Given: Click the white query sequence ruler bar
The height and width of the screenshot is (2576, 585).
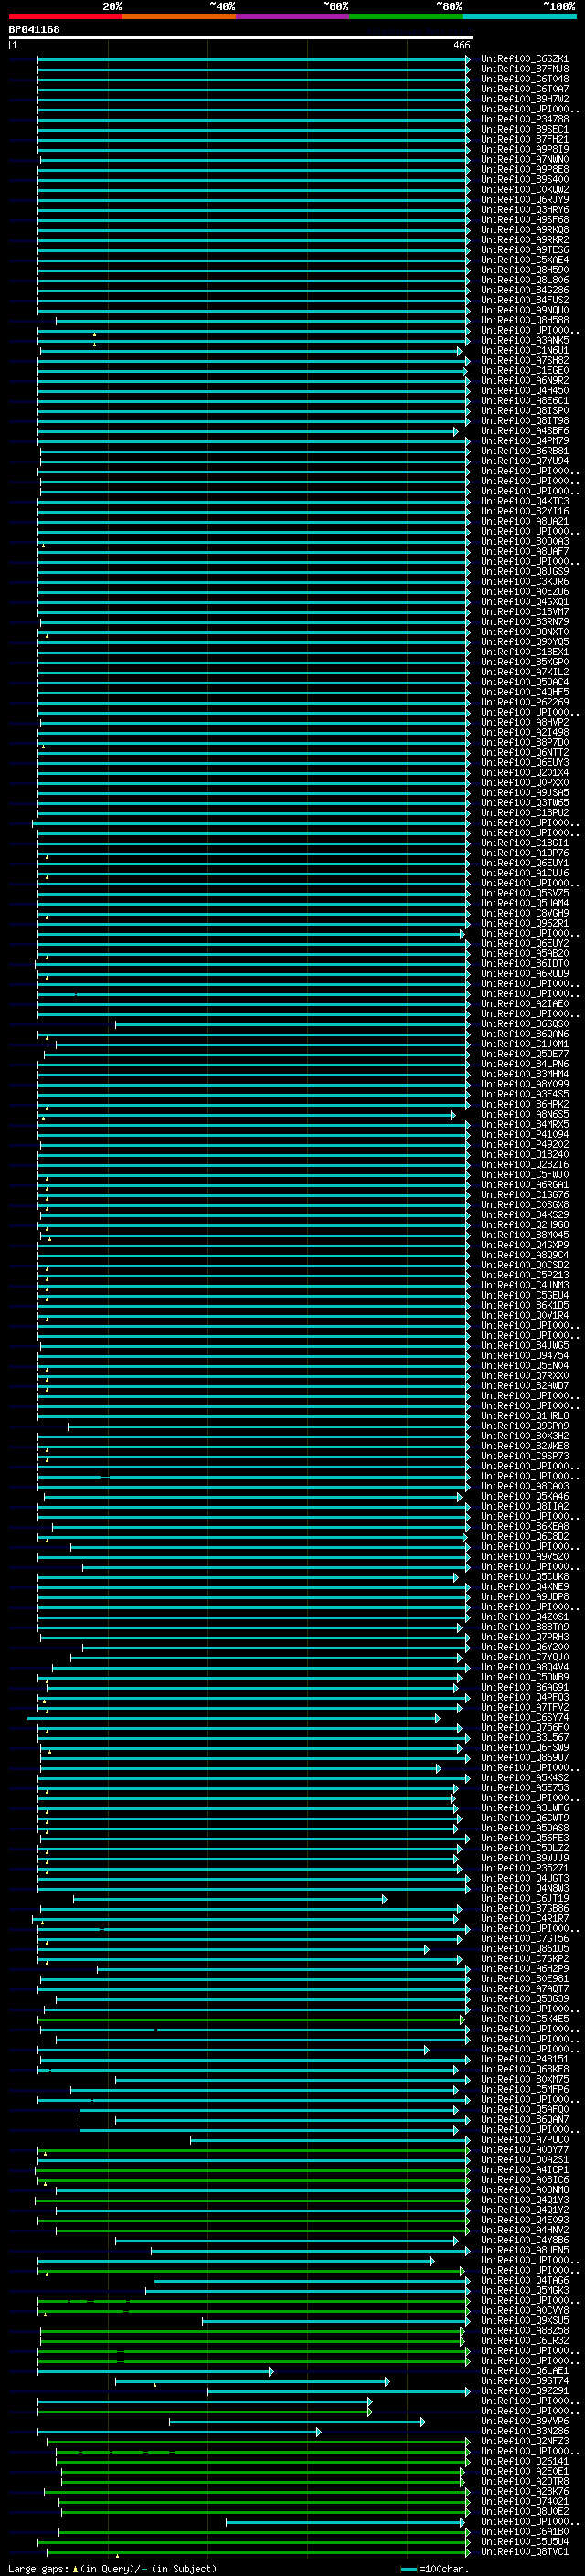Looking at the screenshot, I should point(241,37).
